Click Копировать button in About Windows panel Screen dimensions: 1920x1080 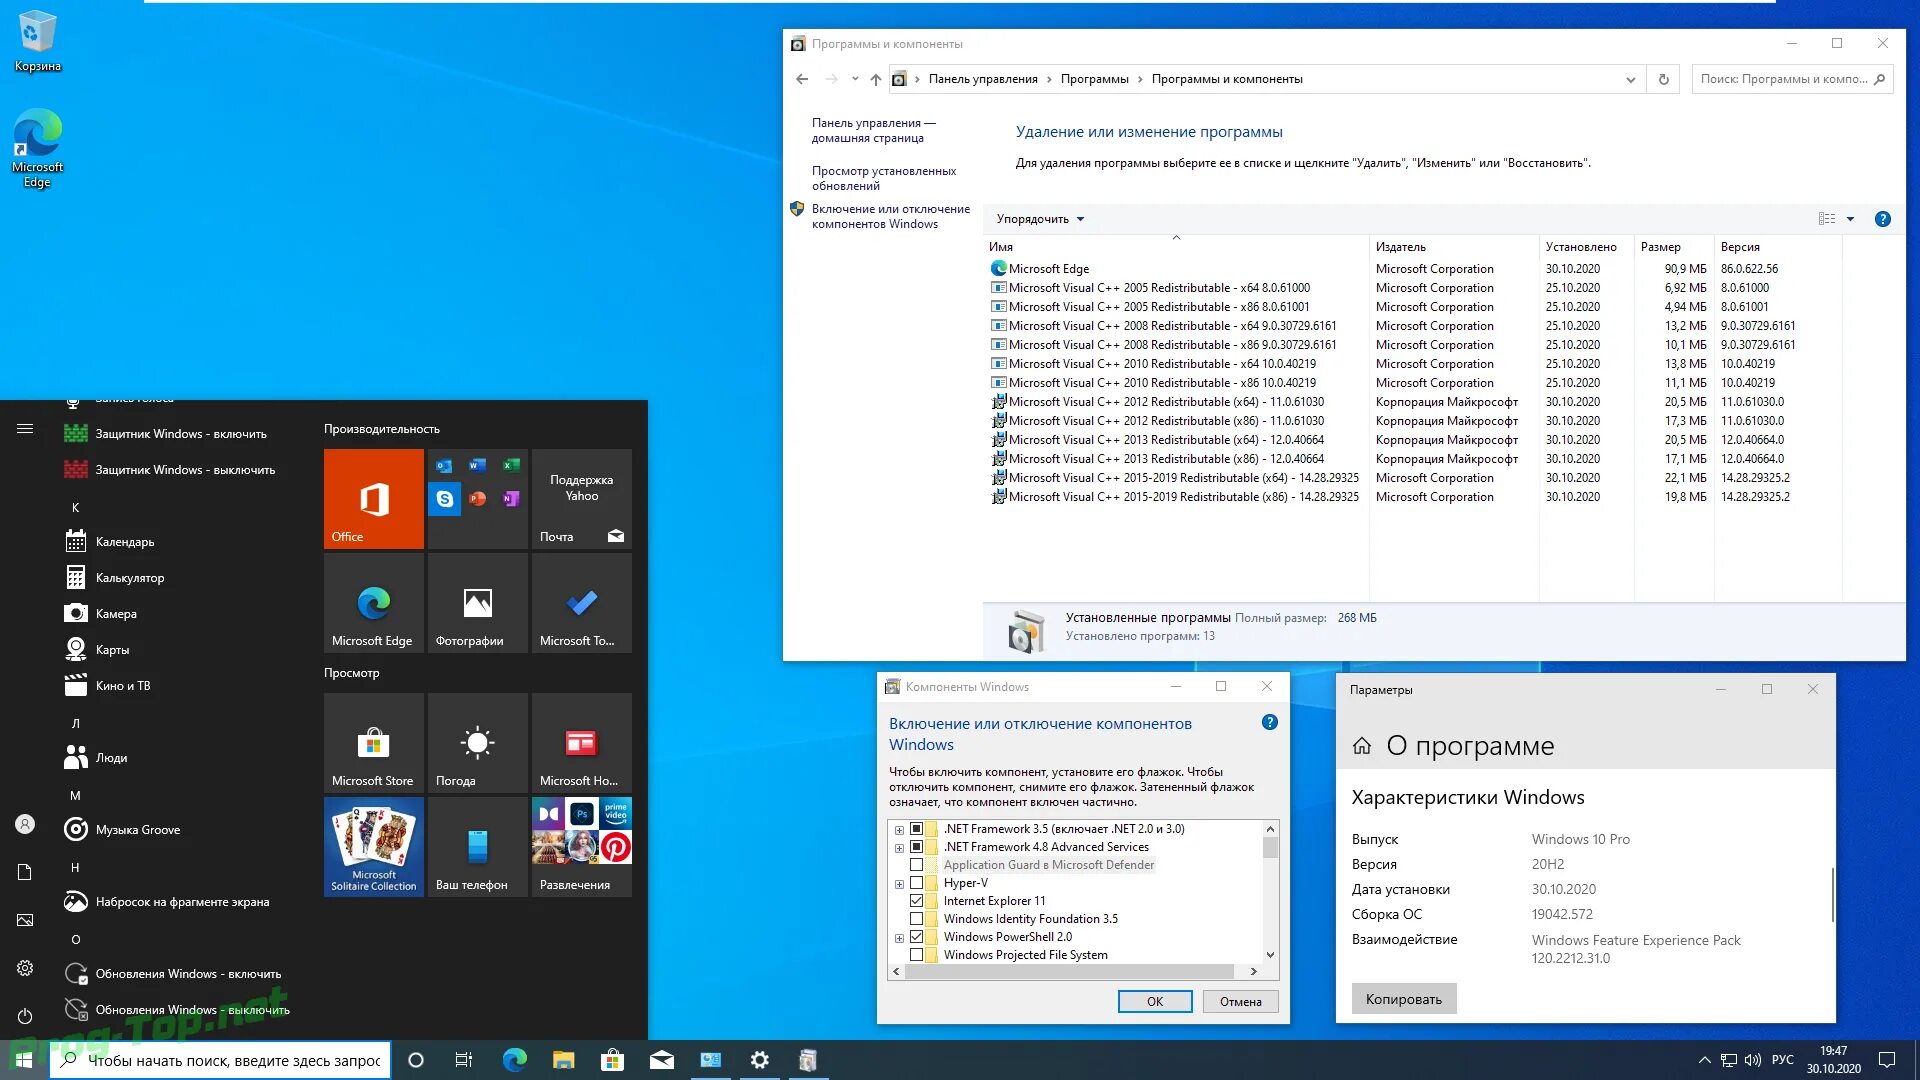[1400, 997]
